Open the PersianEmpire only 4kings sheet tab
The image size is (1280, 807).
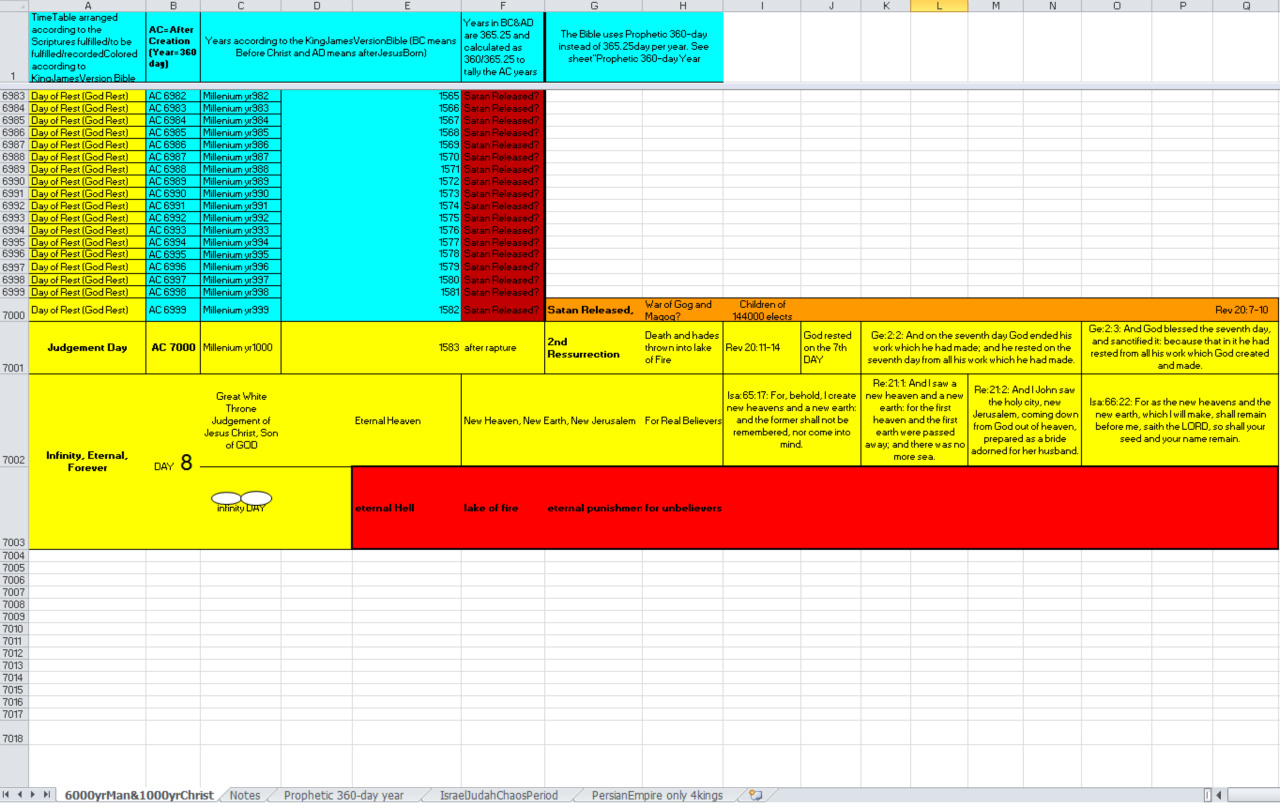coord(657,795)
